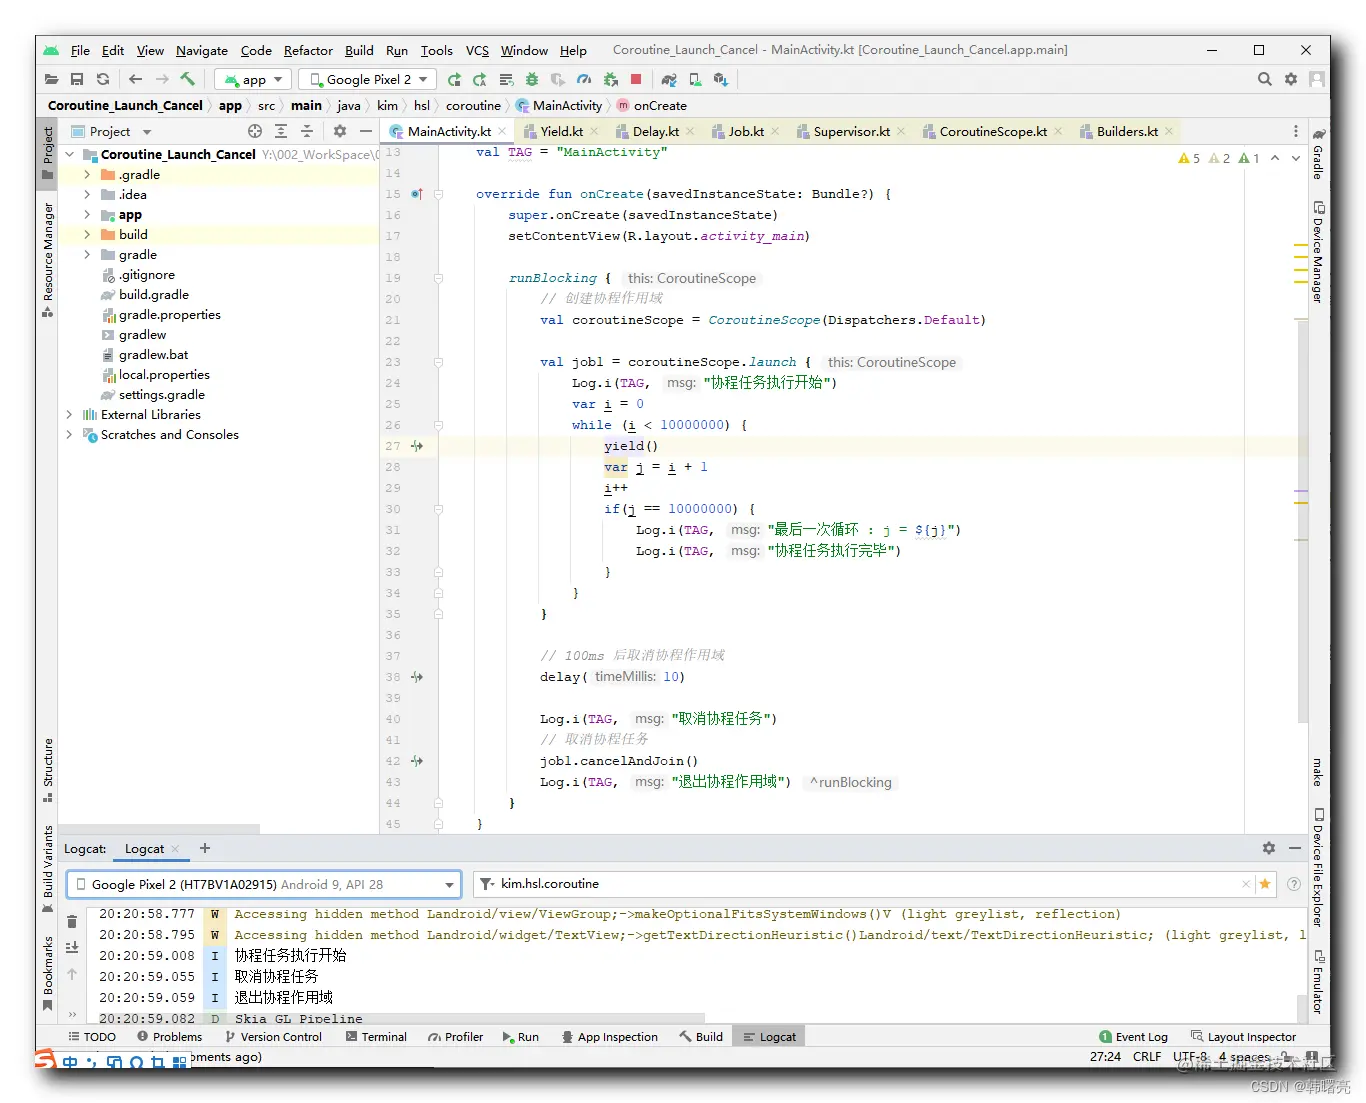
Task: Click the Logcat filter favorite star
Action: pyautogui.click(x=1265, y=884)
